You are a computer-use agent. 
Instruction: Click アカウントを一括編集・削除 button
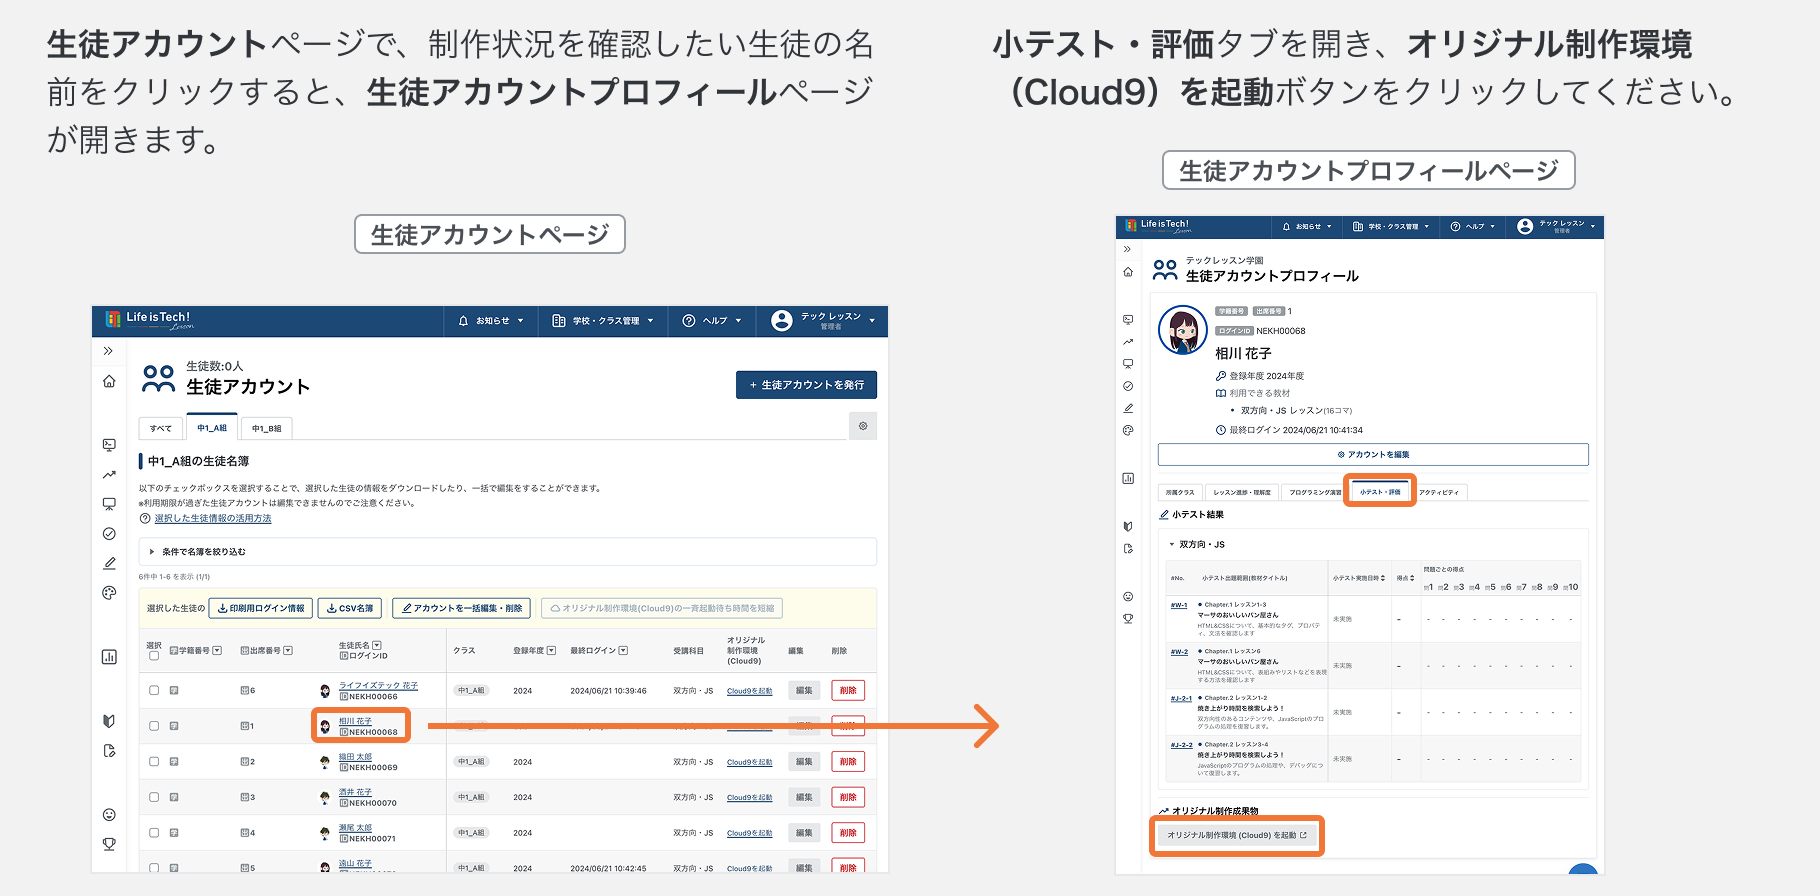(461, 608)
